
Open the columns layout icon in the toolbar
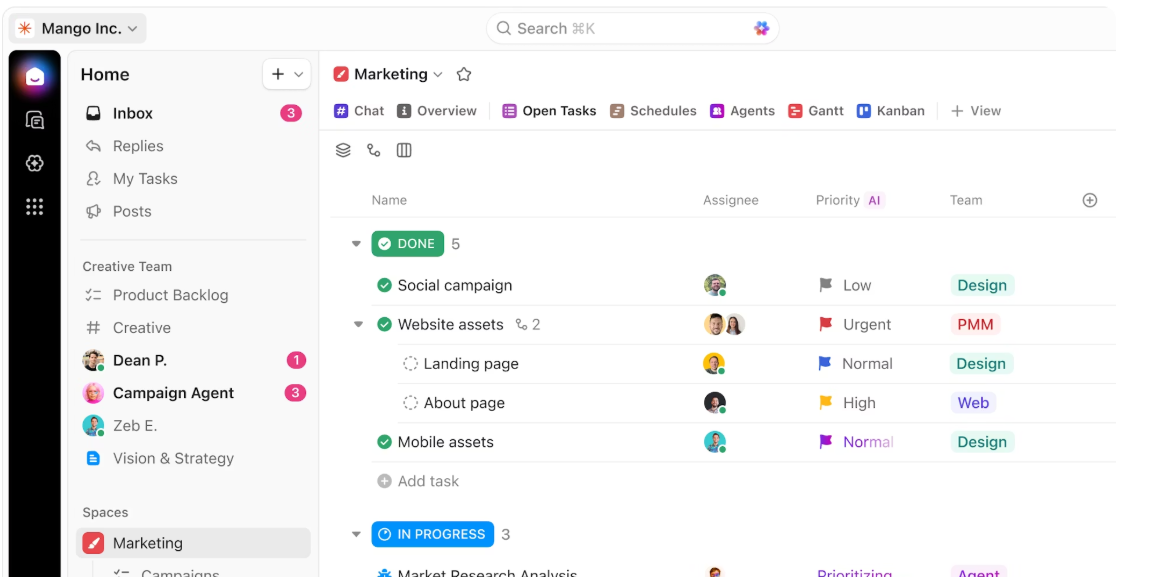point(403,150)
